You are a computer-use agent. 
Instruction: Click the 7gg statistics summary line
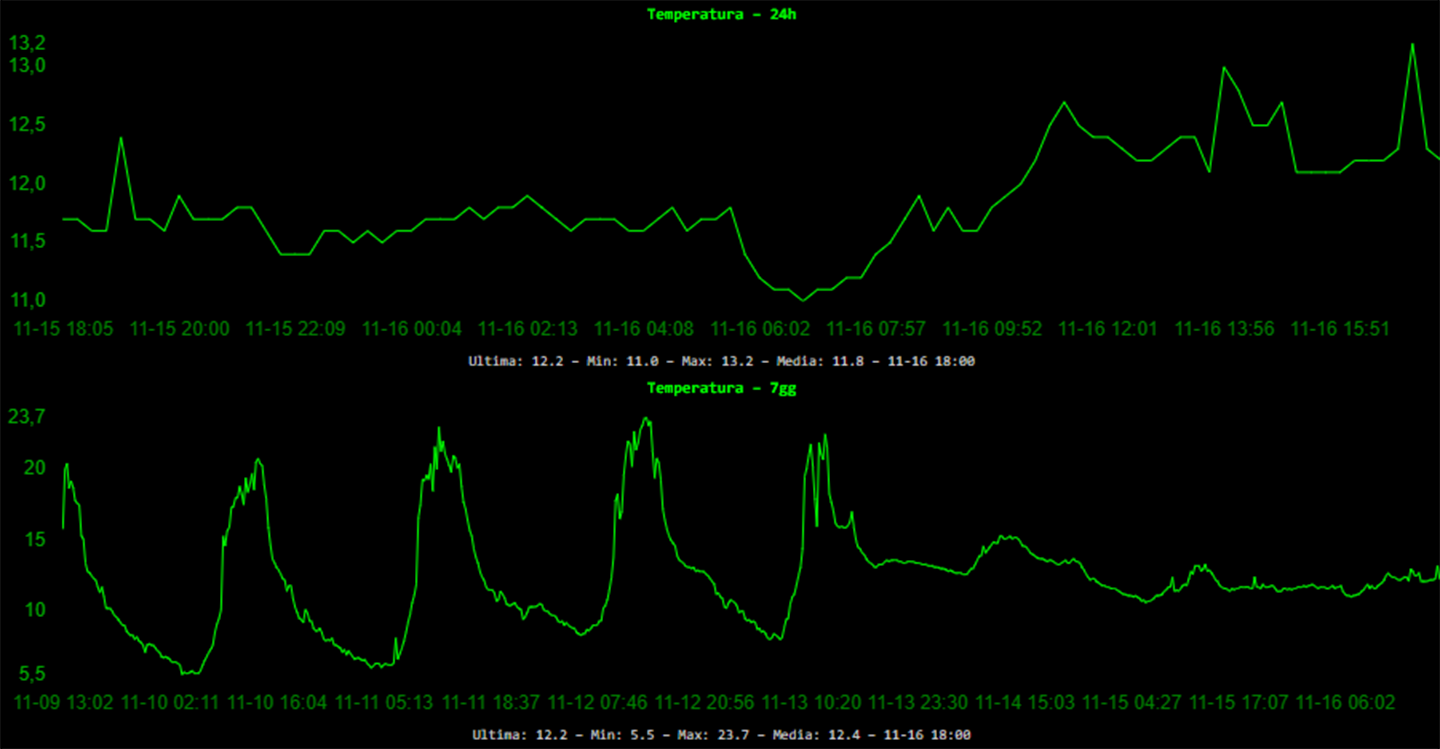click(721, 735)
